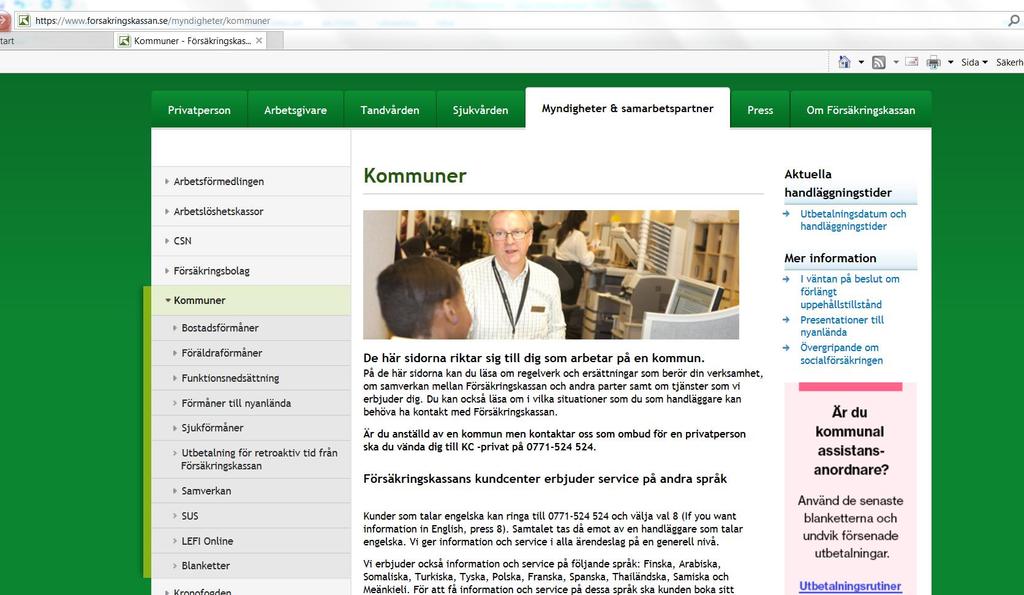
Task: Open Blanketter submenu item
Action: pyautogui.click(x=251, y=566)
